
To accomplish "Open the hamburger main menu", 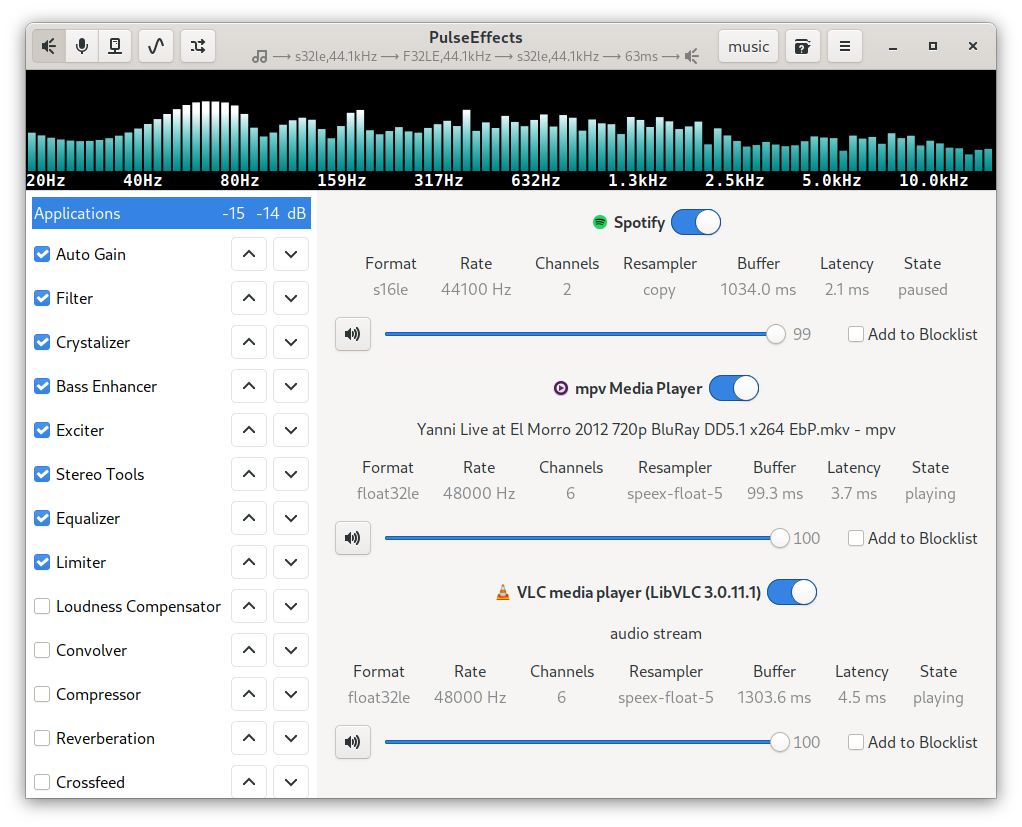I will (845, 46).
